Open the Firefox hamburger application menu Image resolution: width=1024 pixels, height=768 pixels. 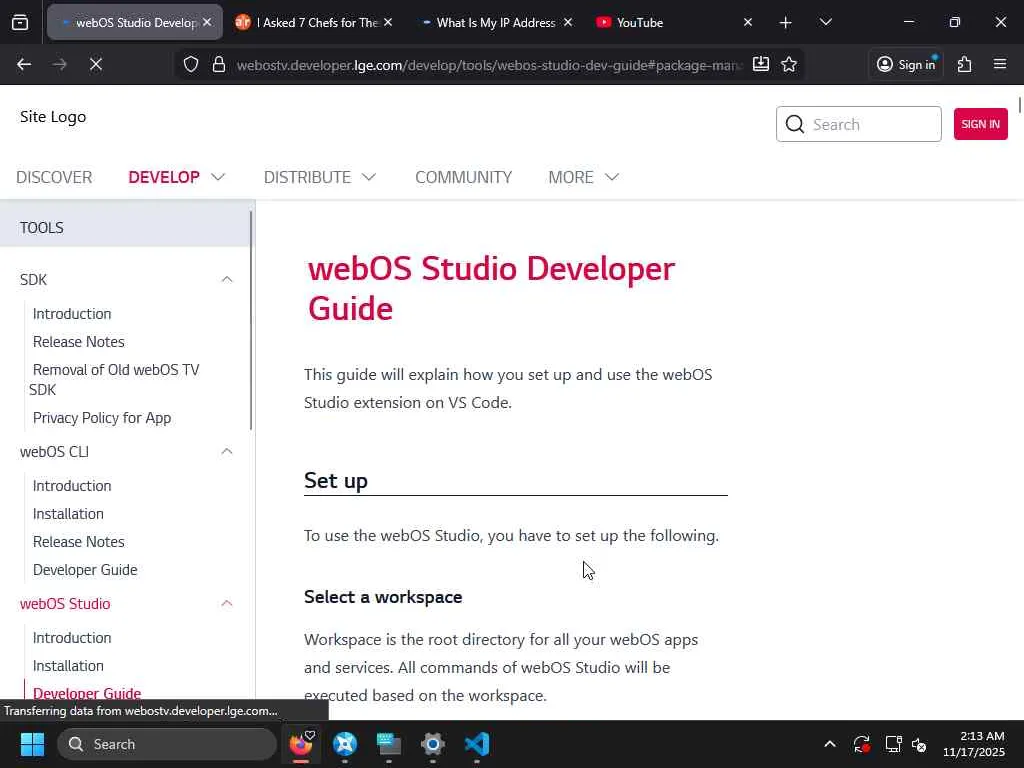pos(1000,64)
